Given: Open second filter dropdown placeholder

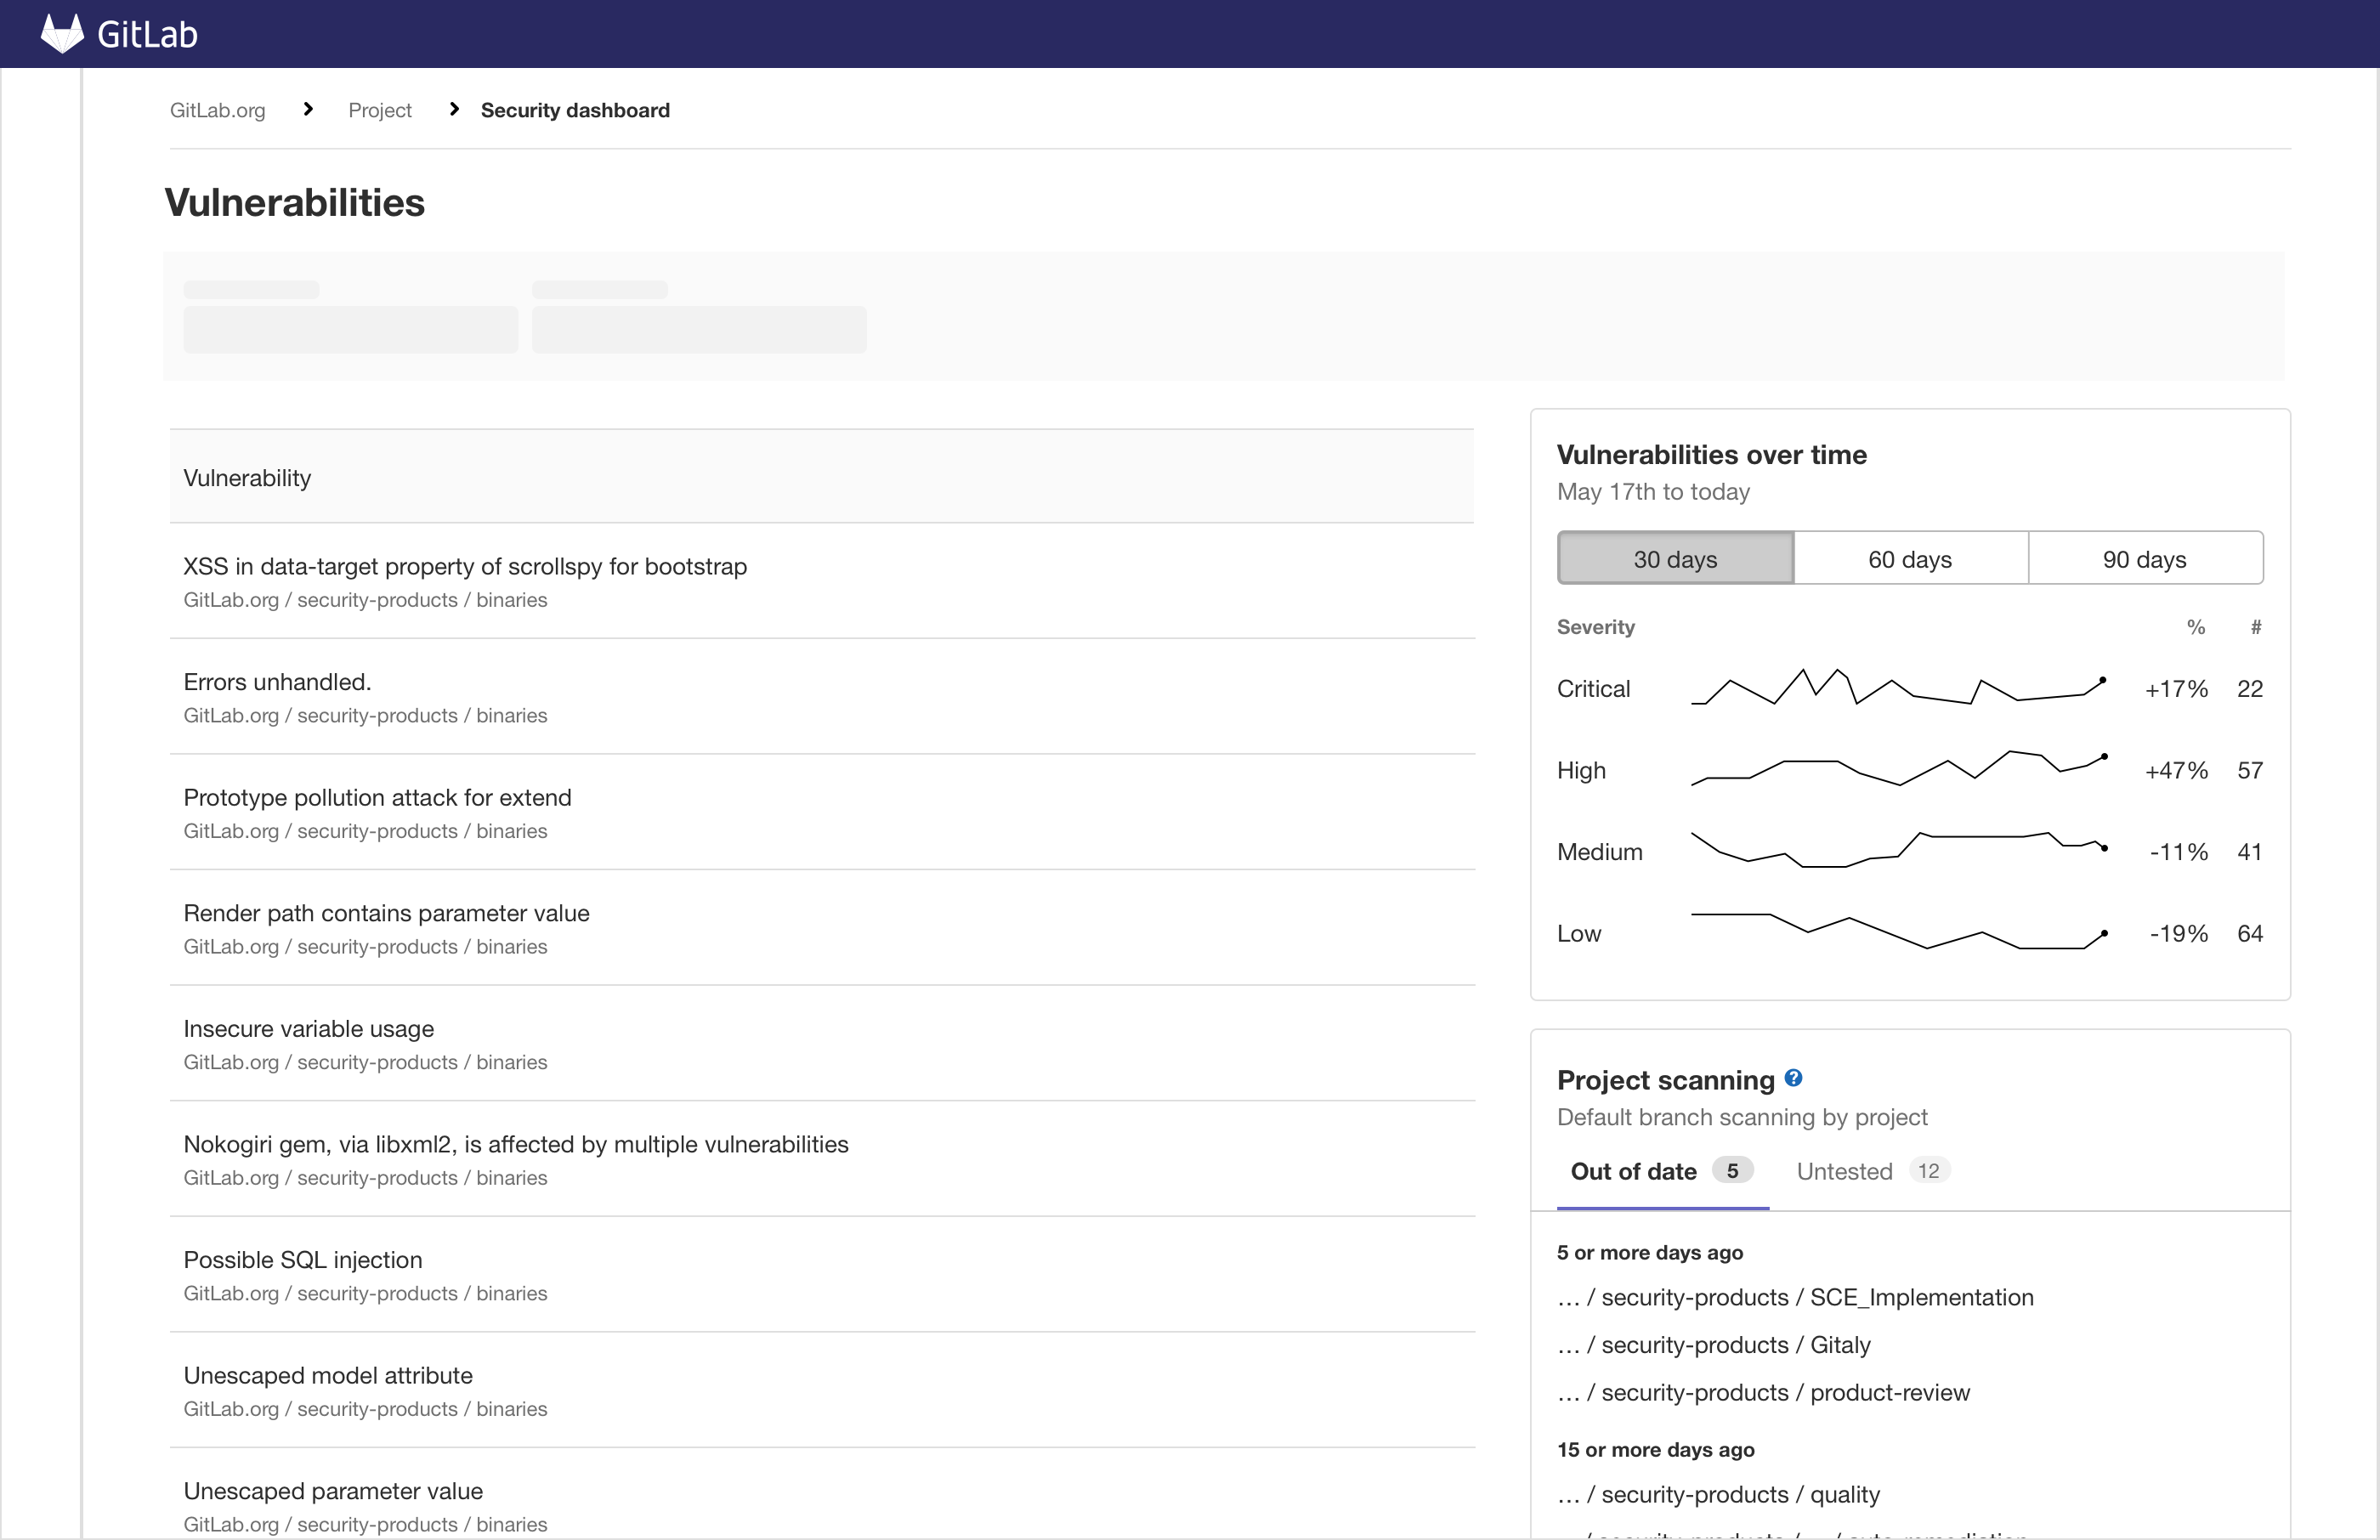Looking at the screenshot, I should 699,329.
